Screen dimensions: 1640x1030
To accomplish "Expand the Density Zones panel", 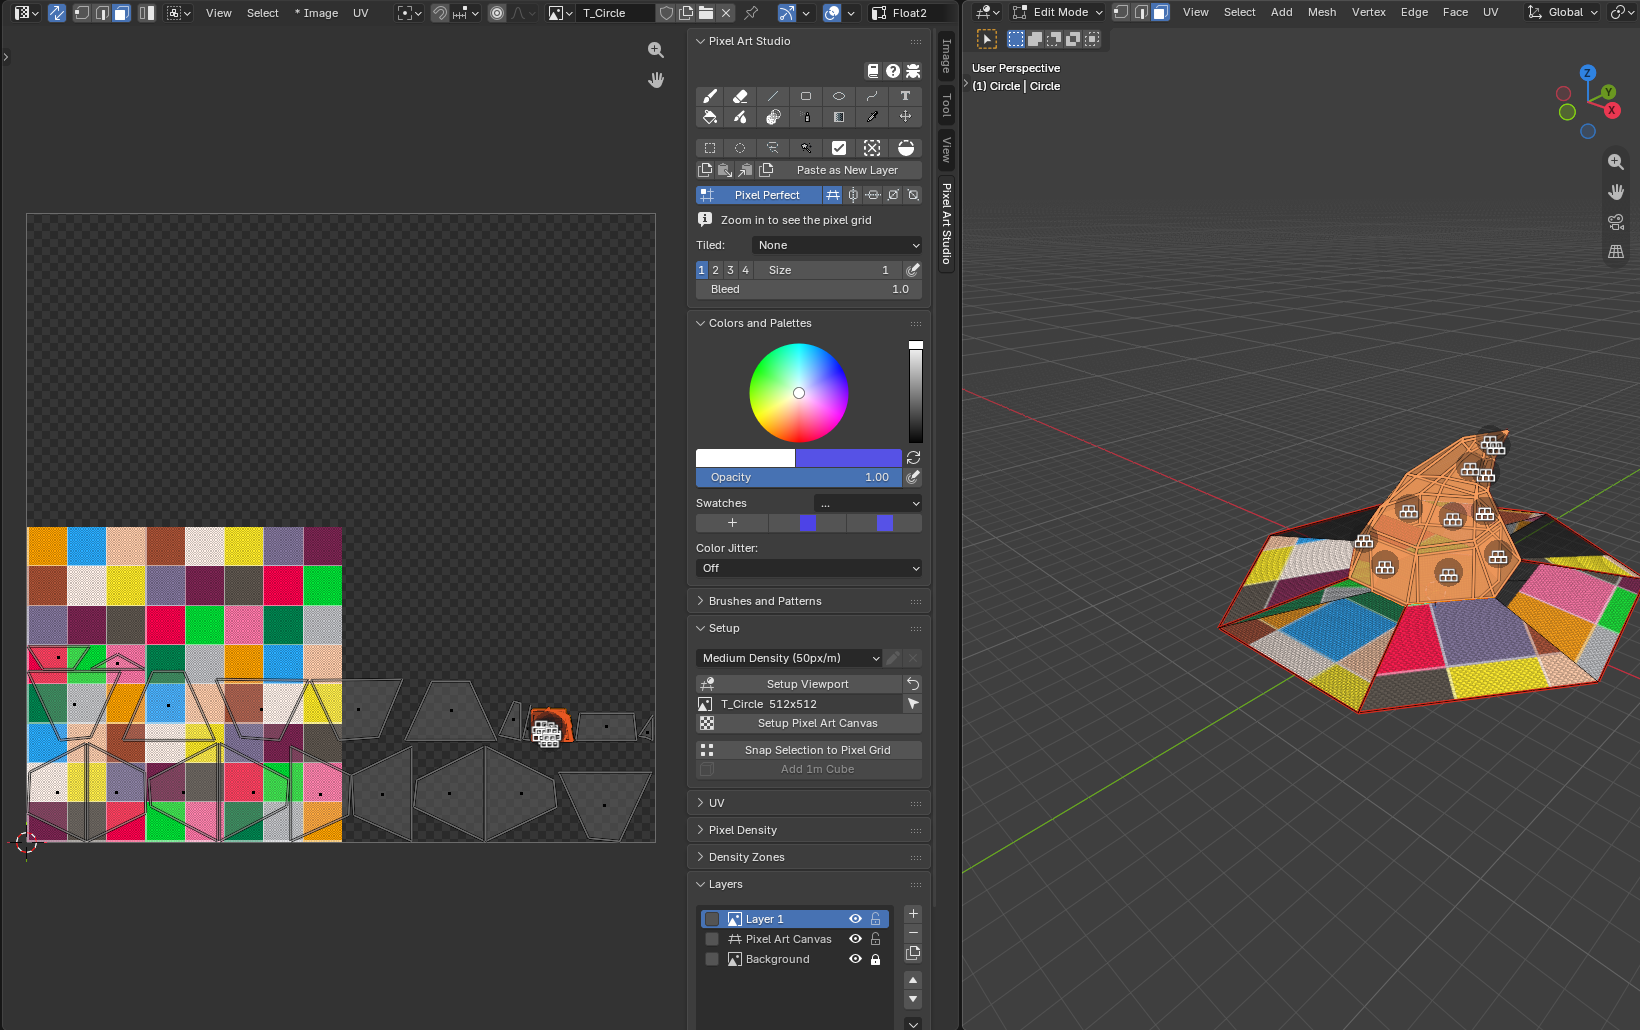I will click(809, 857).
